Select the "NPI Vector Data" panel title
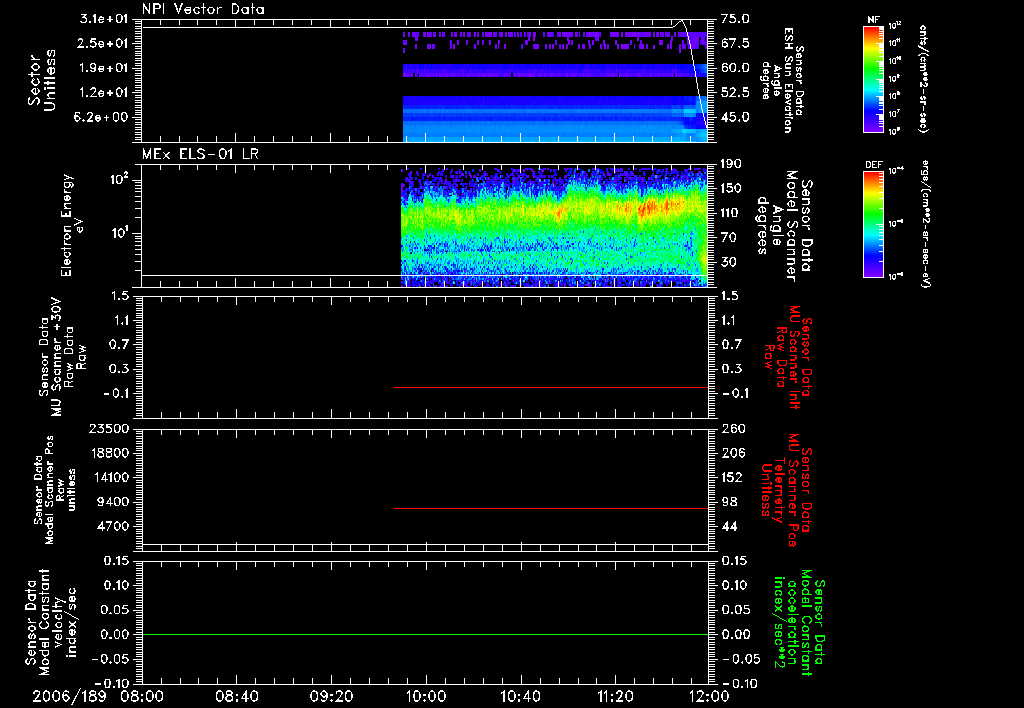 click(x=203, y=9)
